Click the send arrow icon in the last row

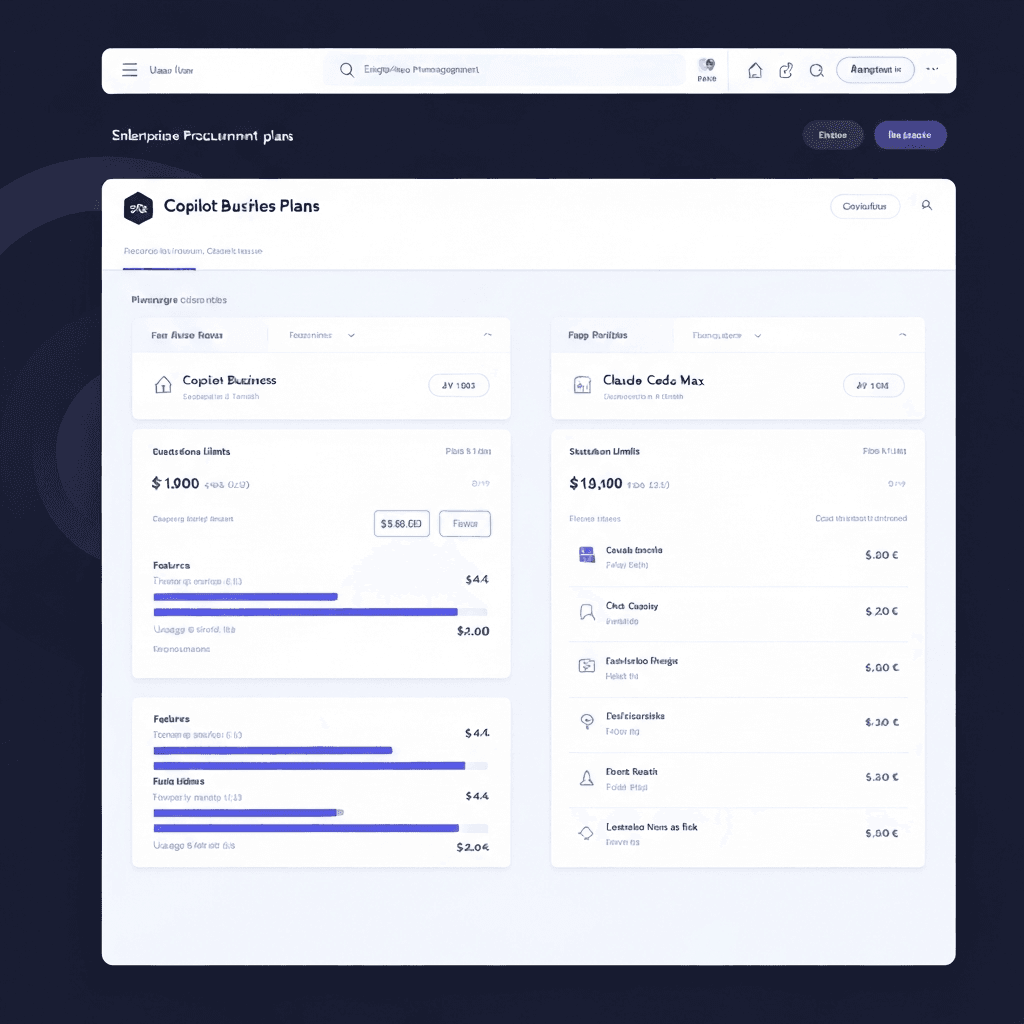tap(585, 832)
